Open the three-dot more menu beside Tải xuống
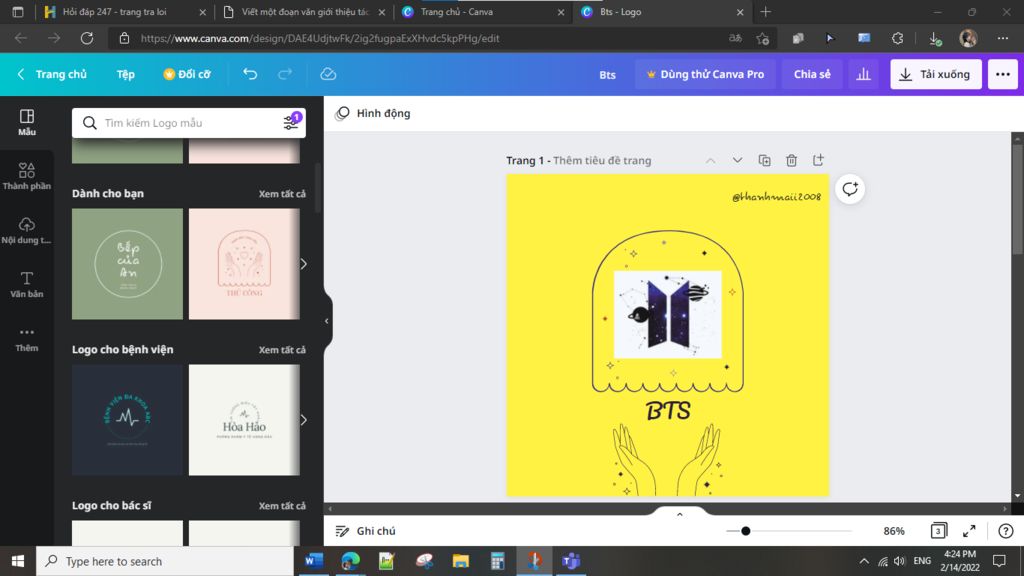The height and width of the screenshot is (576, 1024). coord(1002,74)
